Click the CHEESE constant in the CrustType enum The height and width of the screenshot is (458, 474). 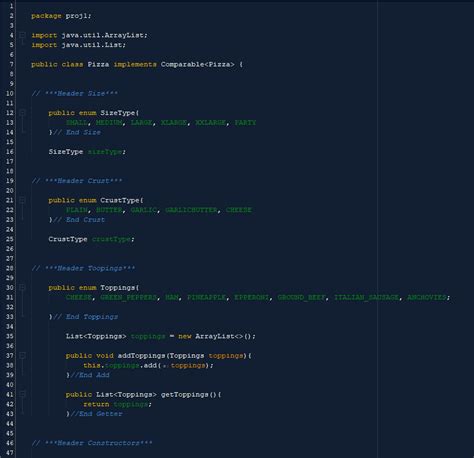pyautogui.click(x=239, y=210)
